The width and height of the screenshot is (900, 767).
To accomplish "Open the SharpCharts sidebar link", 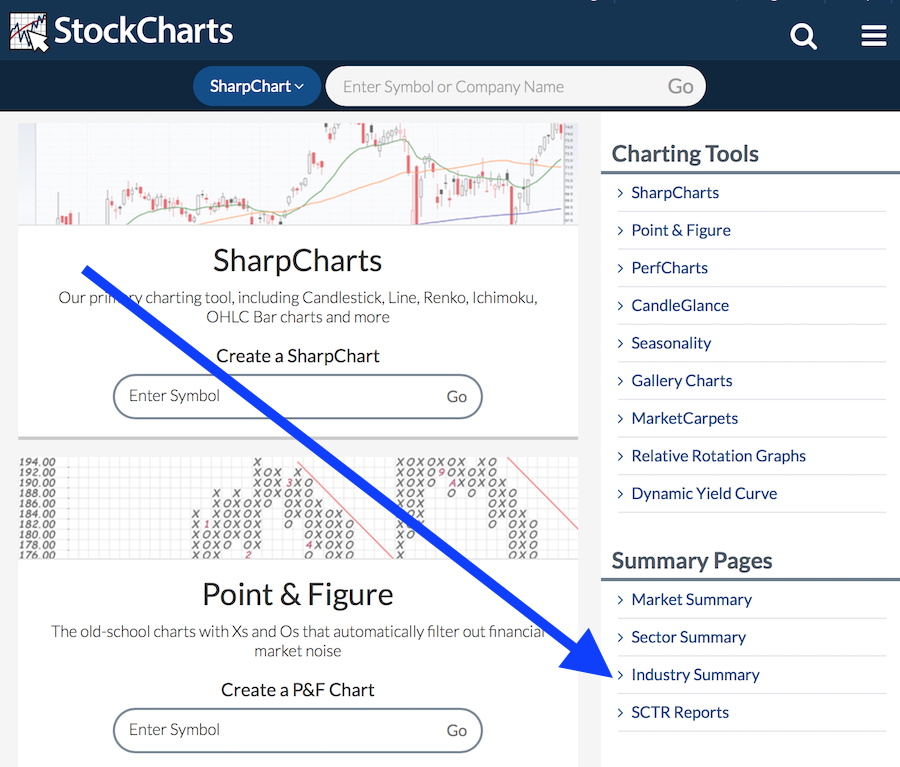I will (x=675, y=193).
